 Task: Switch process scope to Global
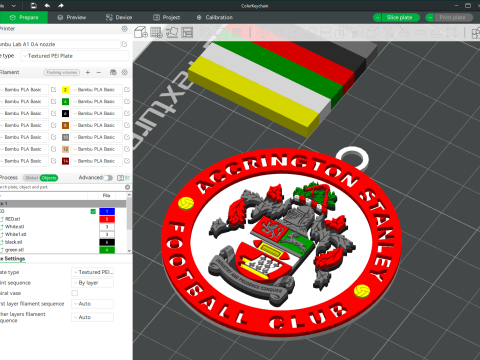(x=32, y=178)
